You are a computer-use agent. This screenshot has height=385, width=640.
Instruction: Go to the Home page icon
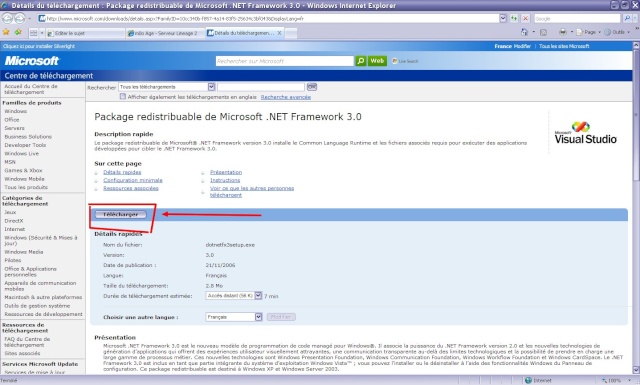(x=524, y=32)
